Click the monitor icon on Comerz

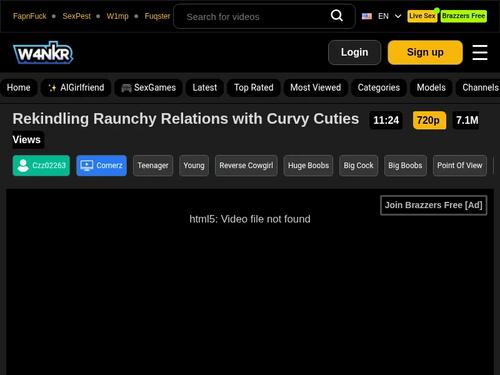(x=87, y=165)
